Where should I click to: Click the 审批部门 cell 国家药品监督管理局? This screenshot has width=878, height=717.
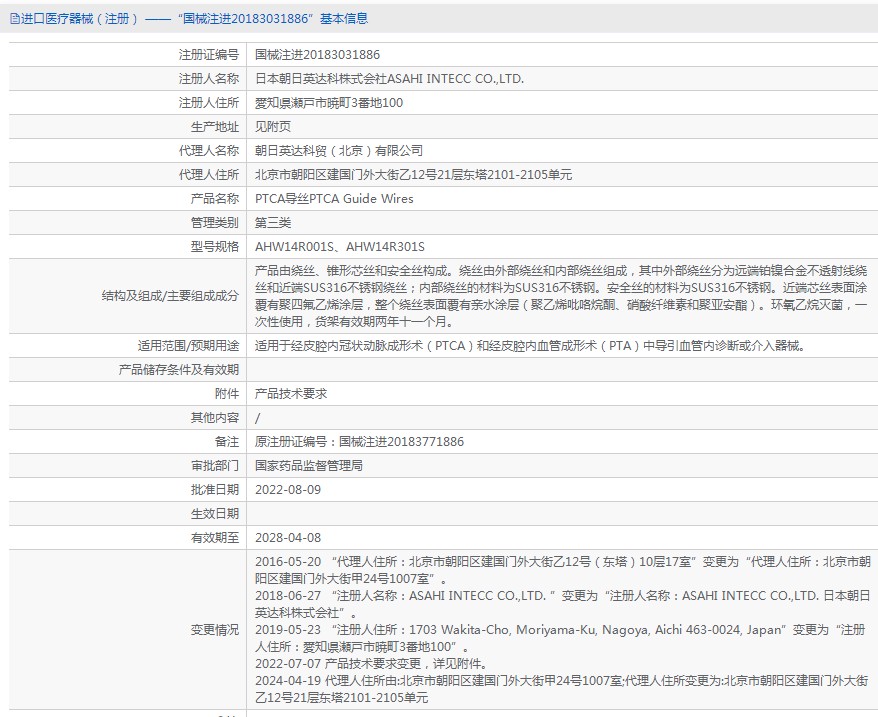(x=310, y=465)
